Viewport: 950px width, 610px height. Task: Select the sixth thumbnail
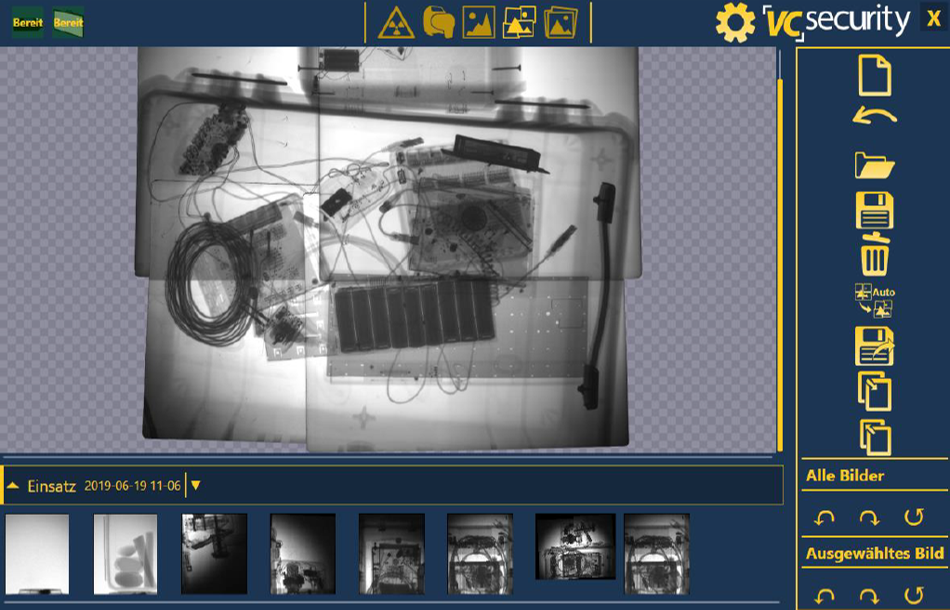point(480,554)
